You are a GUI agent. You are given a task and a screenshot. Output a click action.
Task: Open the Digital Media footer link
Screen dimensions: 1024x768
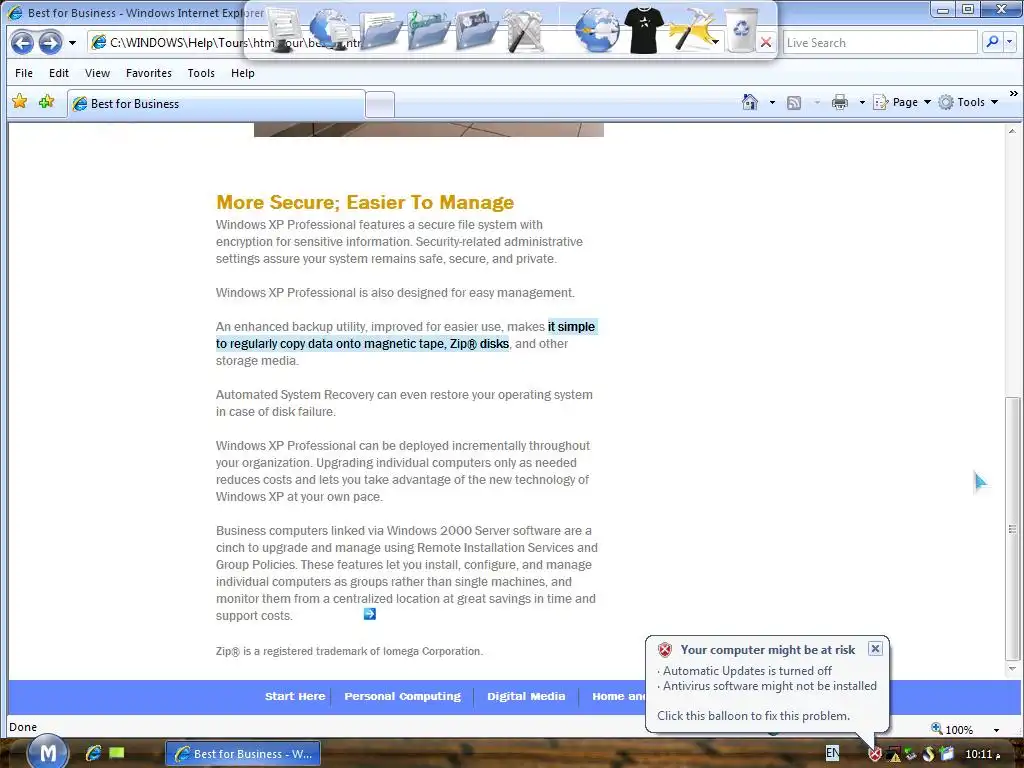[526, 696]
